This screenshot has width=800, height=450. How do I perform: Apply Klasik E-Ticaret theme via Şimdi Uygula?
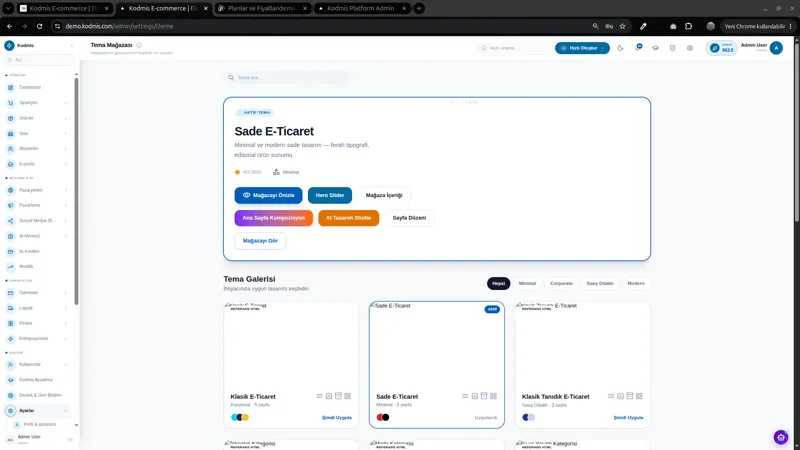click(337, 417)
